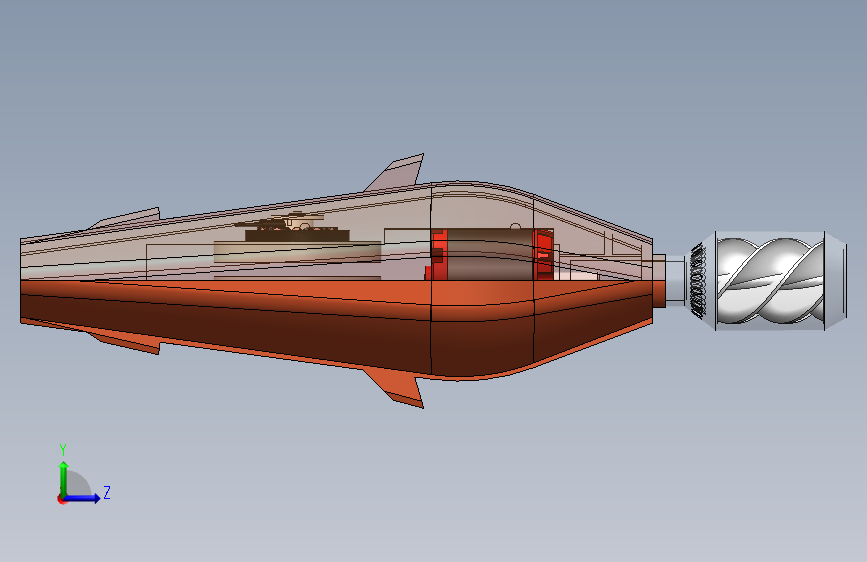Select the large lower orange fin

pyautogui.click(x=397, y=388)
